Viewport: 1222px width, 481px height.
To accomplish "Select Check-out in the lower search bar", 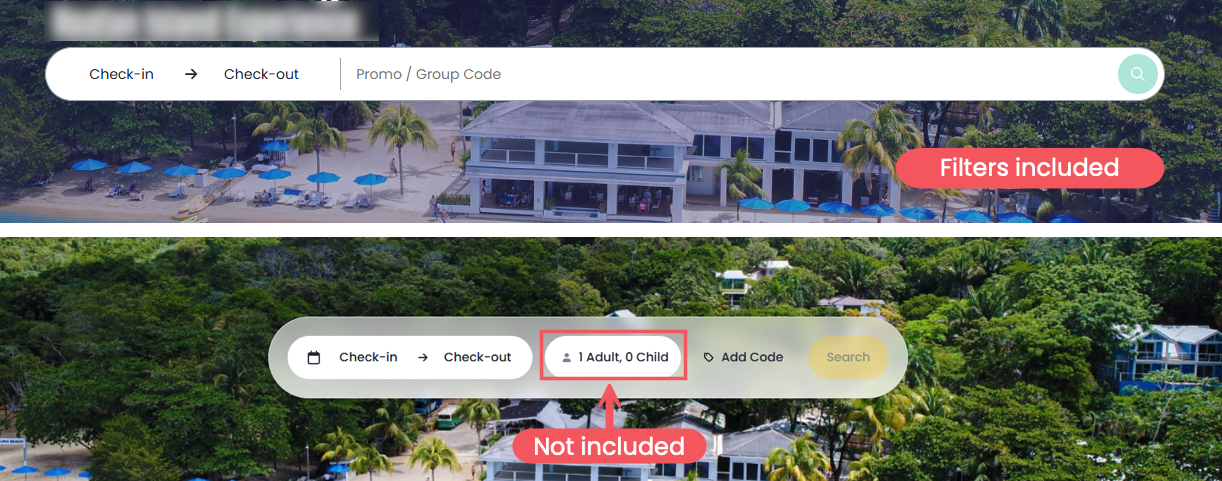I will point(477,357).
